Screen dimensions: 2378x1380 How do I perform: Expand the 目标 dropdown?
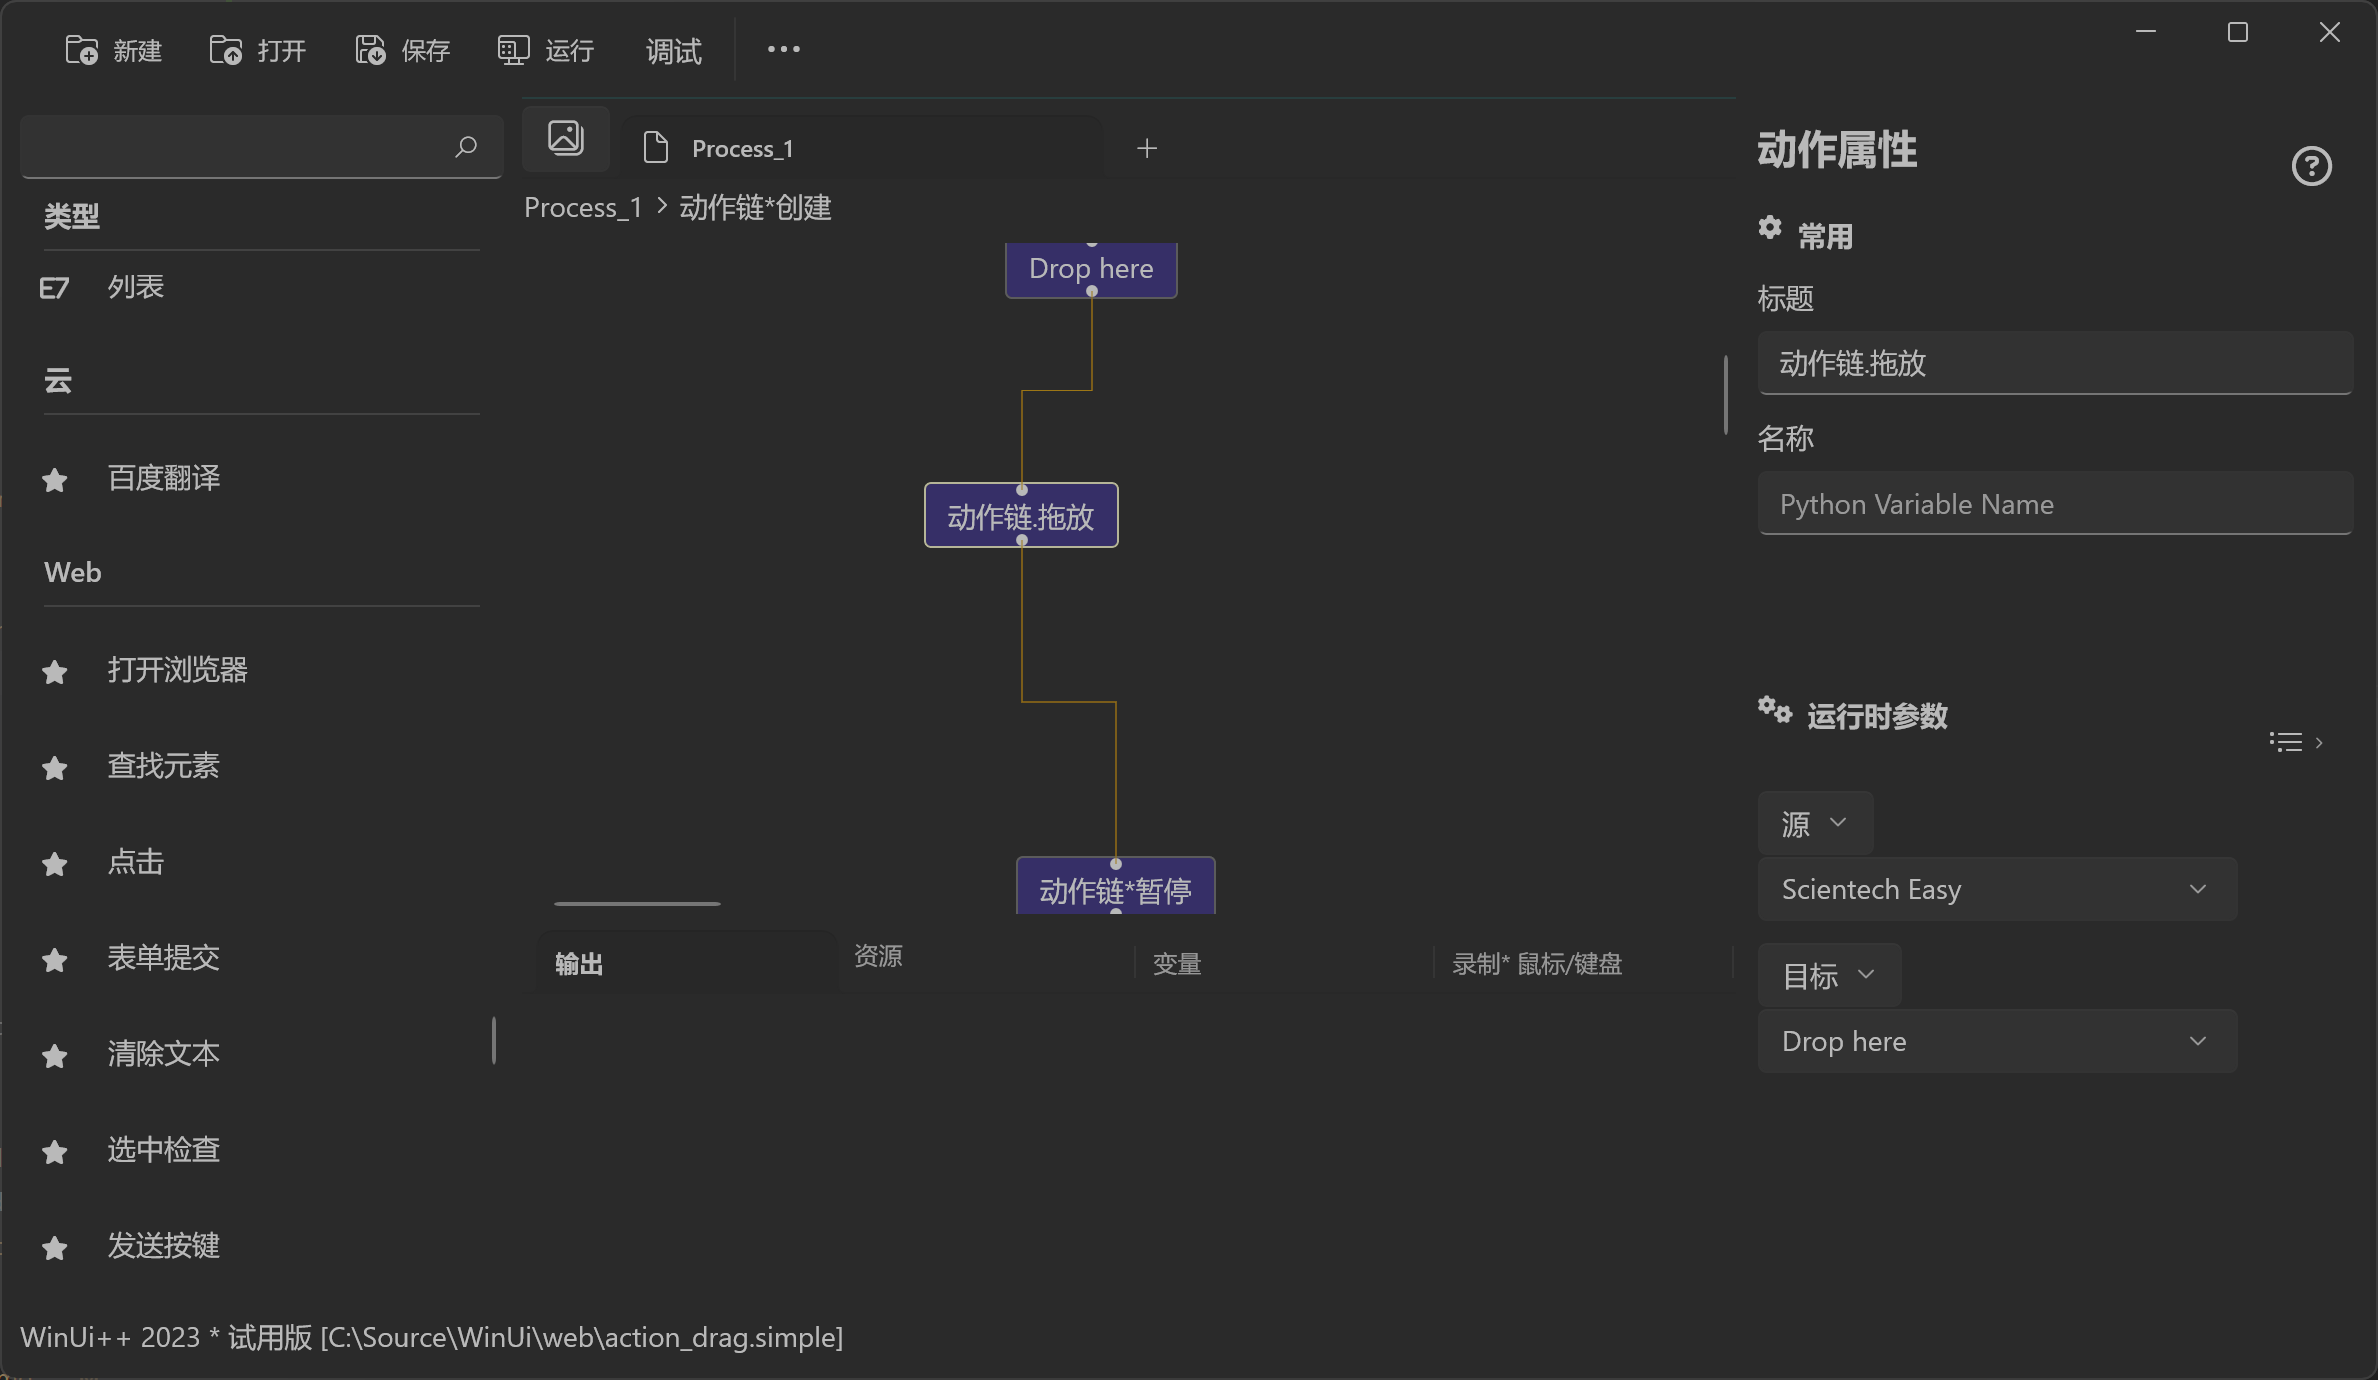click(x=1828, y=975)
